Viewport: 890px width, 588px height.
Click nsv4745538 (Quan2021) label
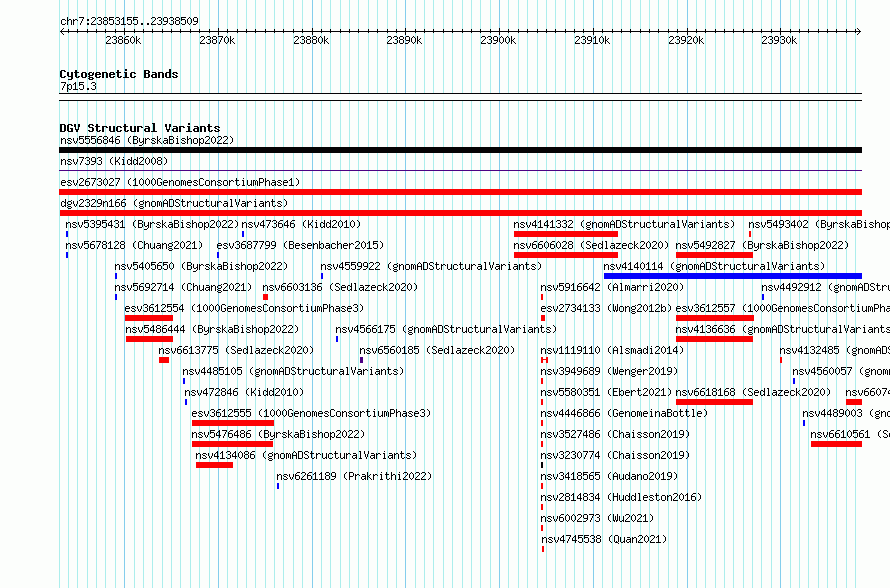(604, 539)
